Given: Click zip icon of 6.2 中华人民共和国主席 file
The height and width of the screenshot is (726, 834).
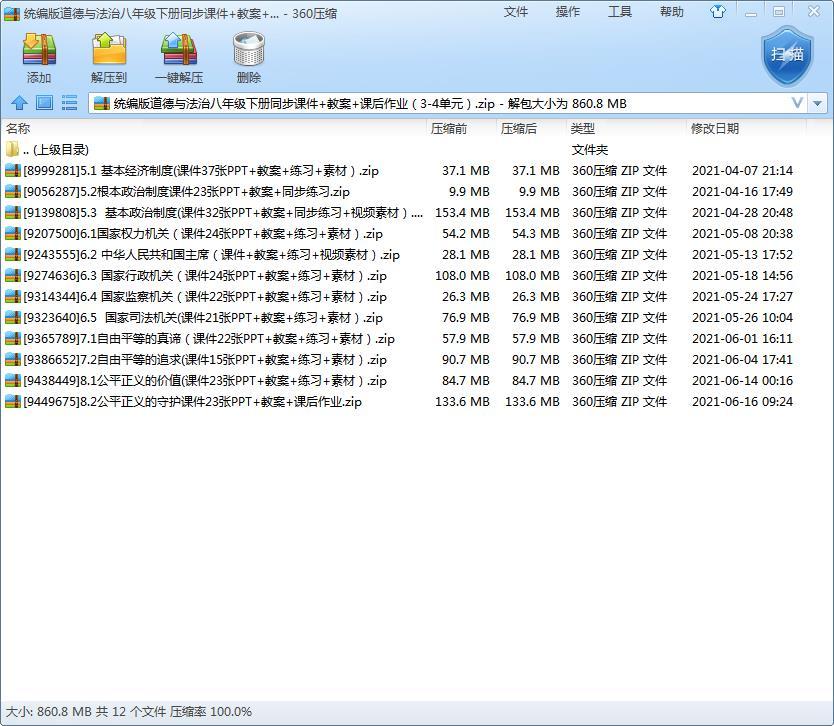Looking at the screenshot, I should (13, 255).
